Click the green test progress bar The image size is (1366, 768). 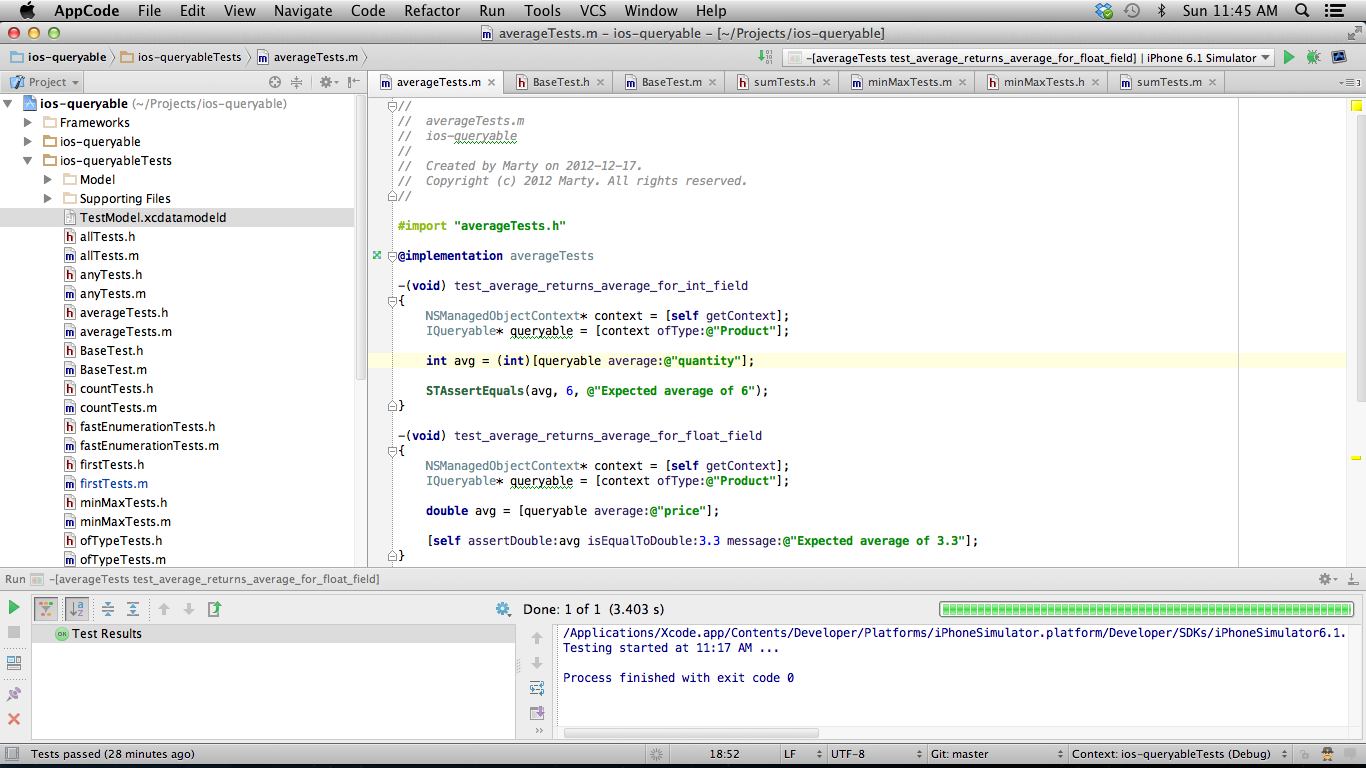(1146, 609)
